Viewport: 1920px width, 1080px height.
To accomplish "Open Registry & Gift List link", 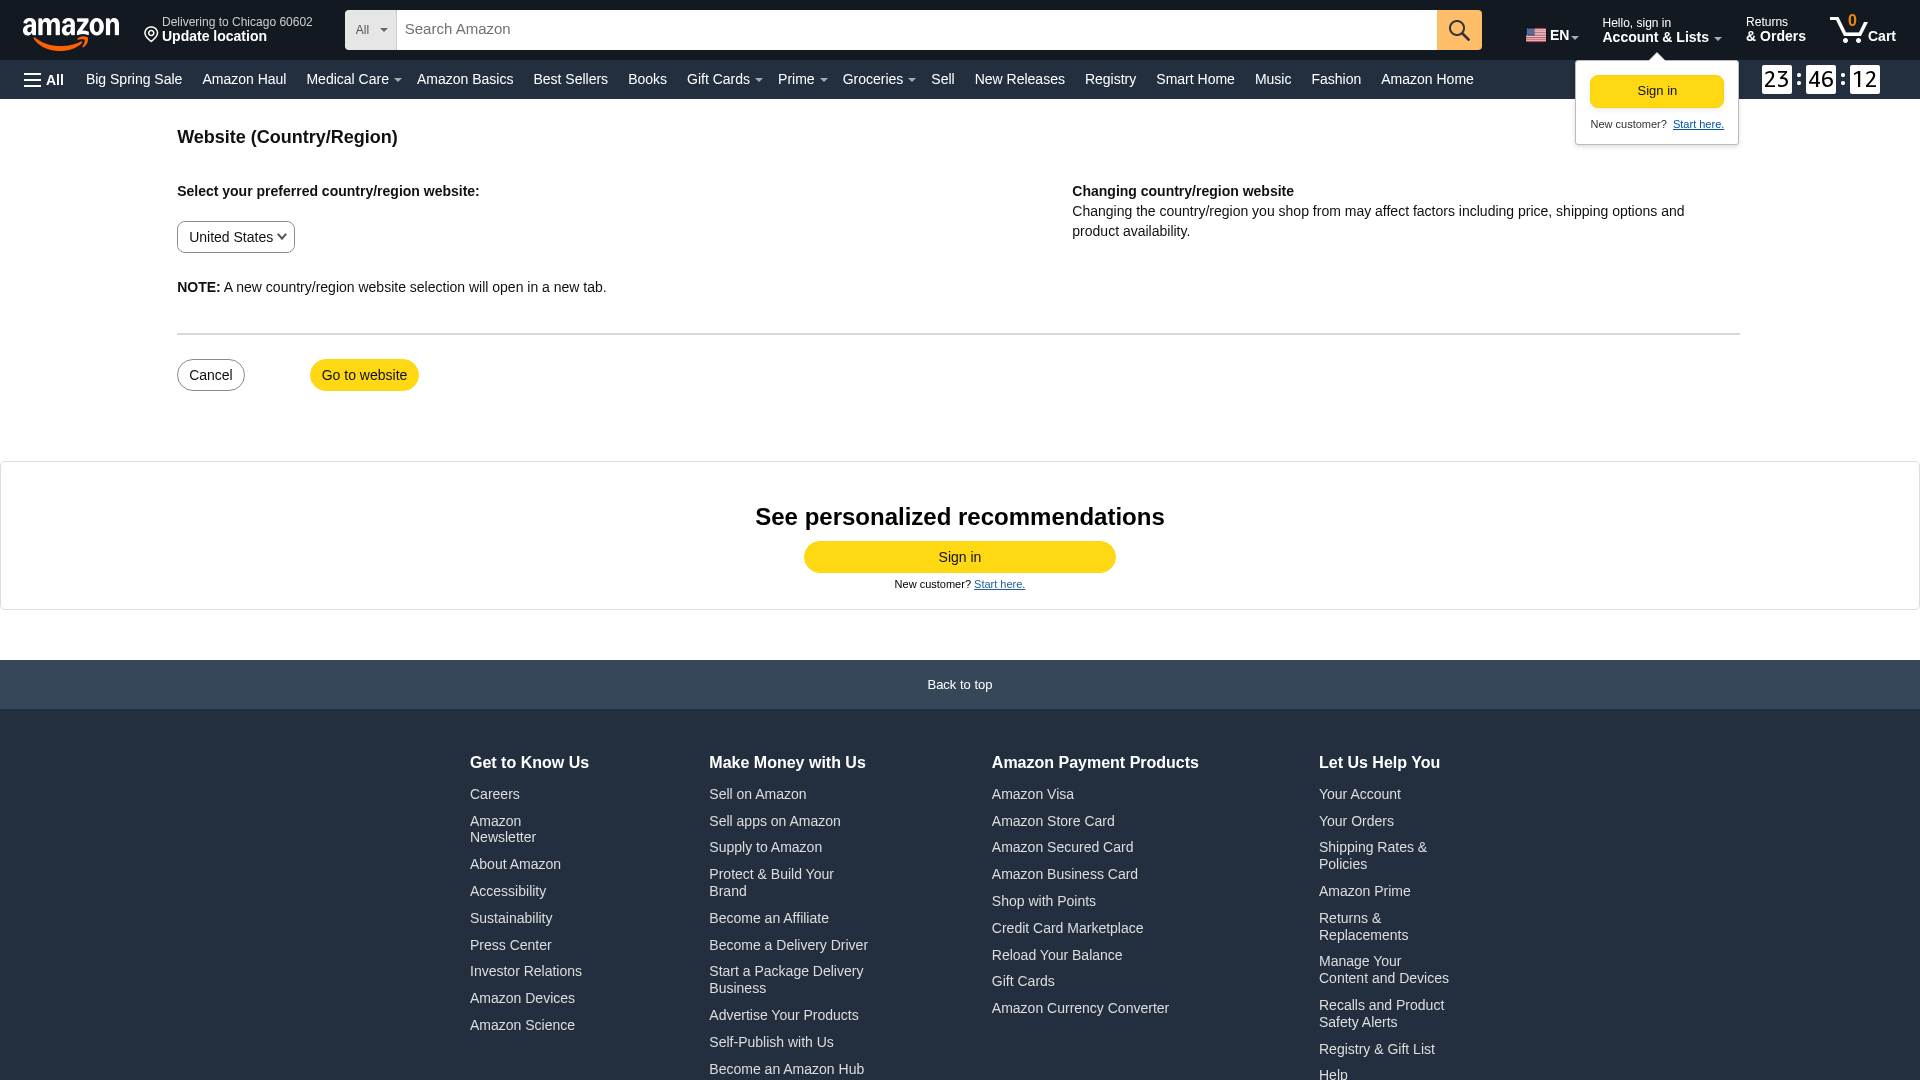I will [x=1377, y=1049].
